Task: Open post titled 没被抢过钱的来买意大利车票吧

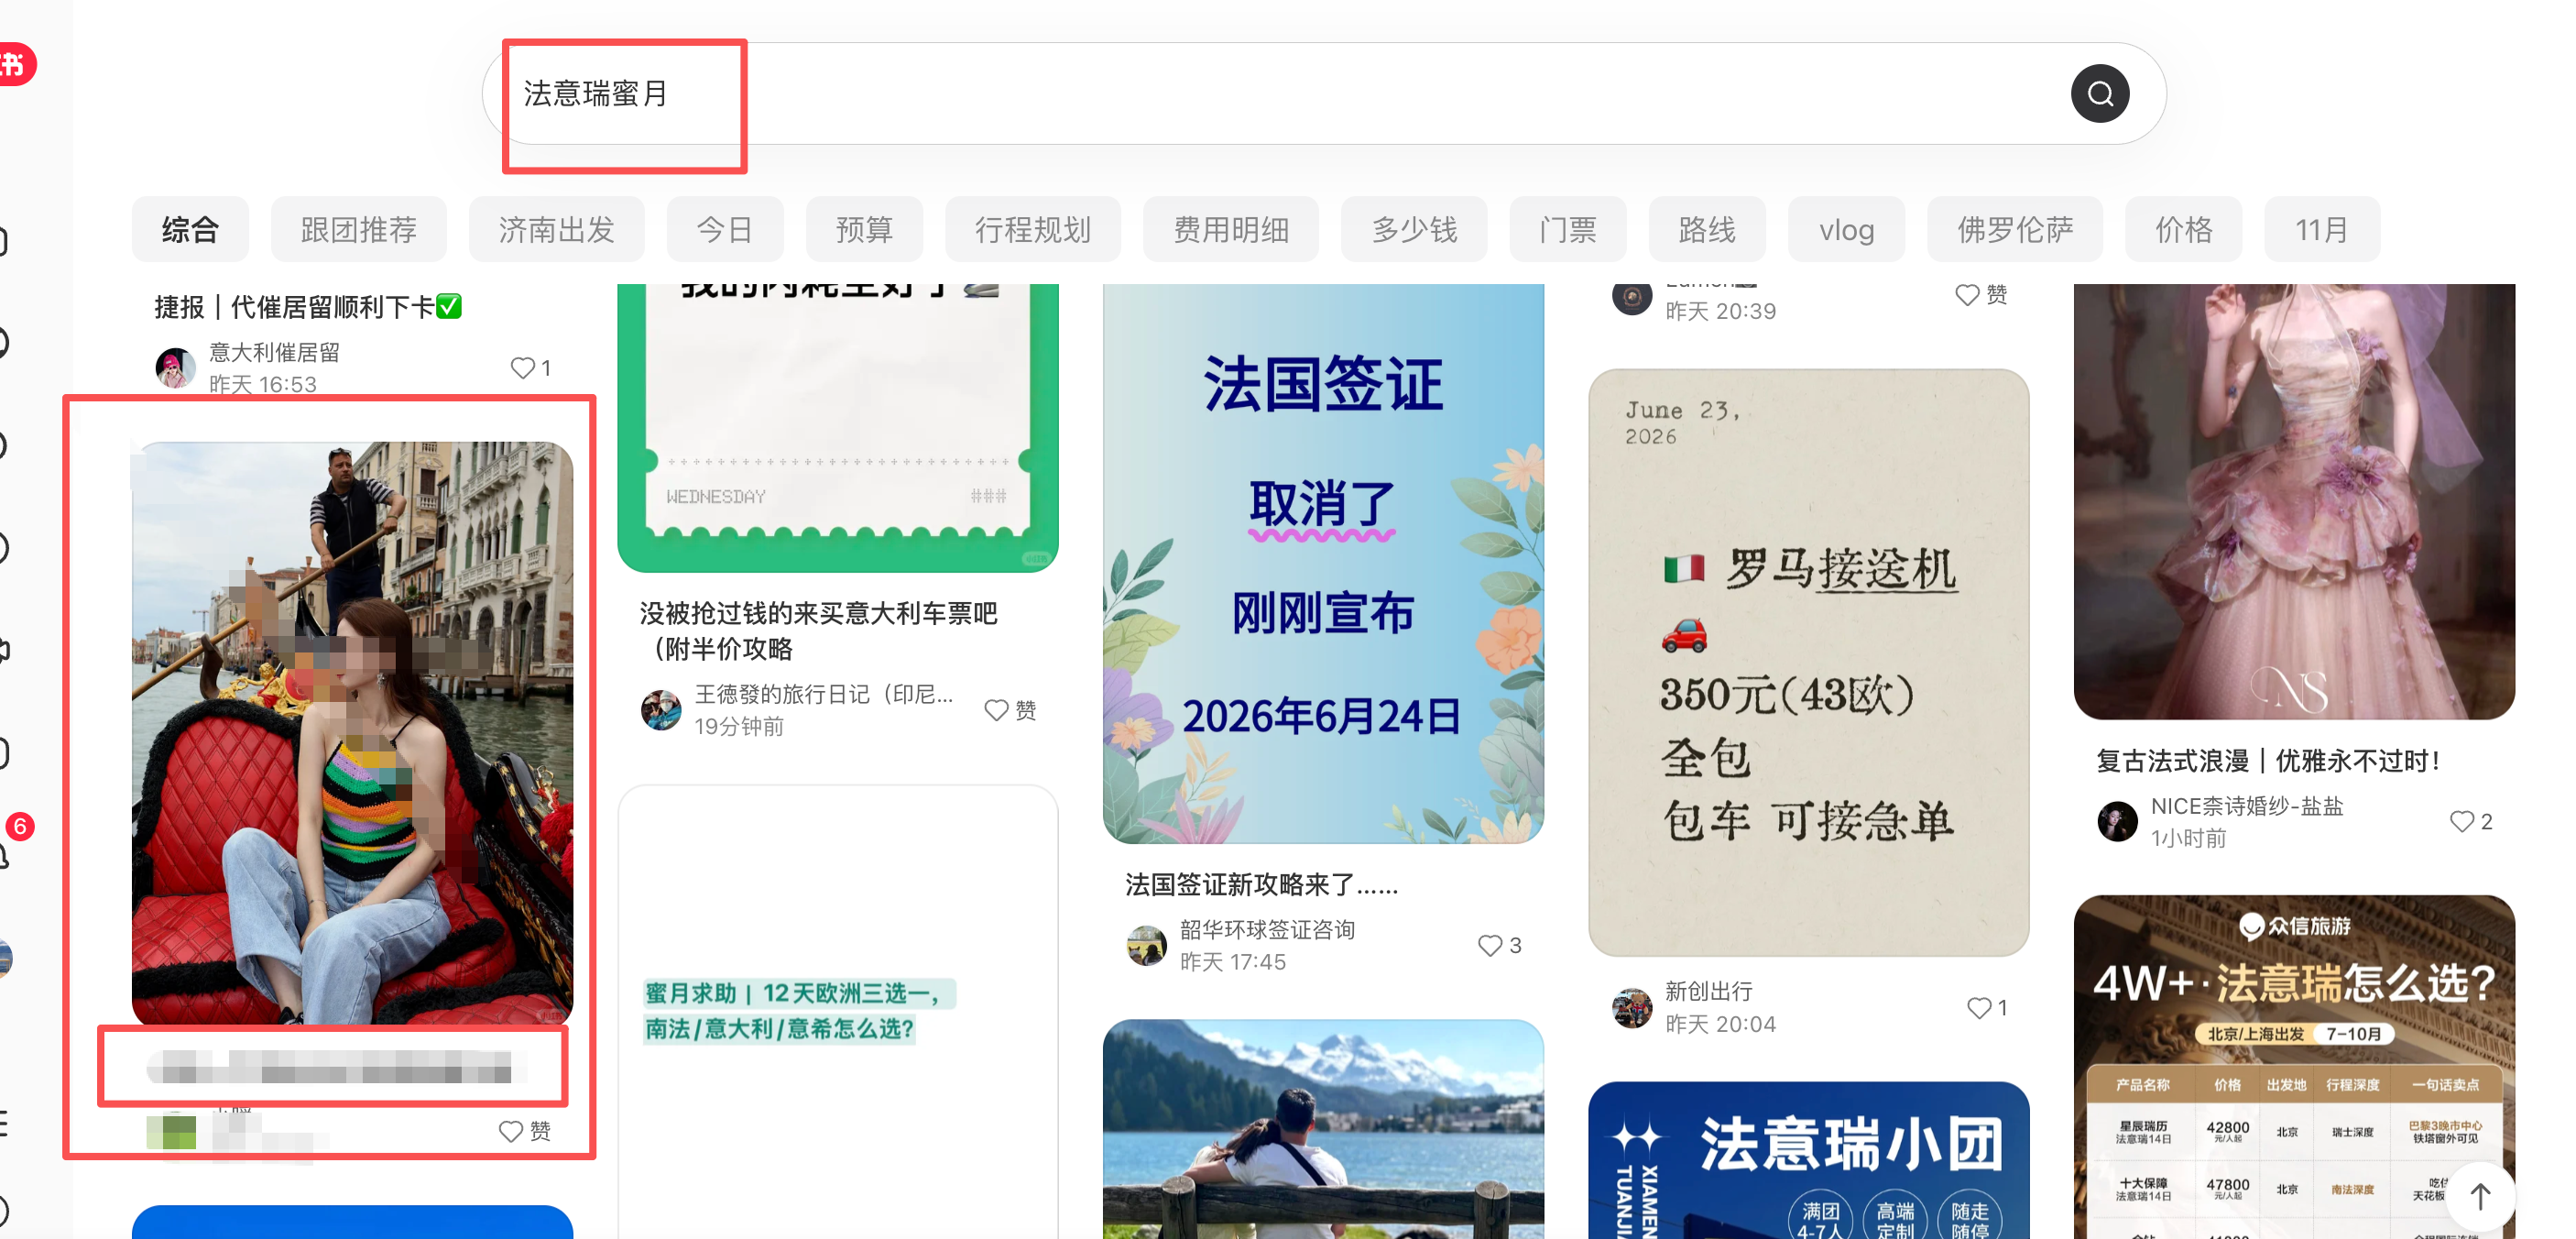Action: point(818,631)
